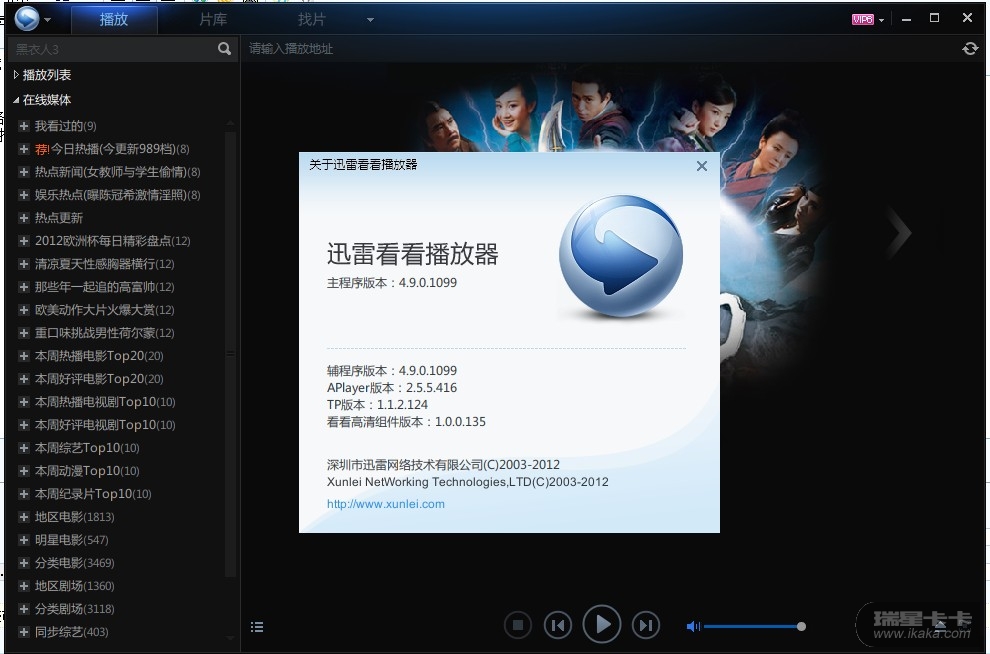Open the VIP6 membership badge
The width and height of the screenshot is (990, 654).
coord(862,20)
